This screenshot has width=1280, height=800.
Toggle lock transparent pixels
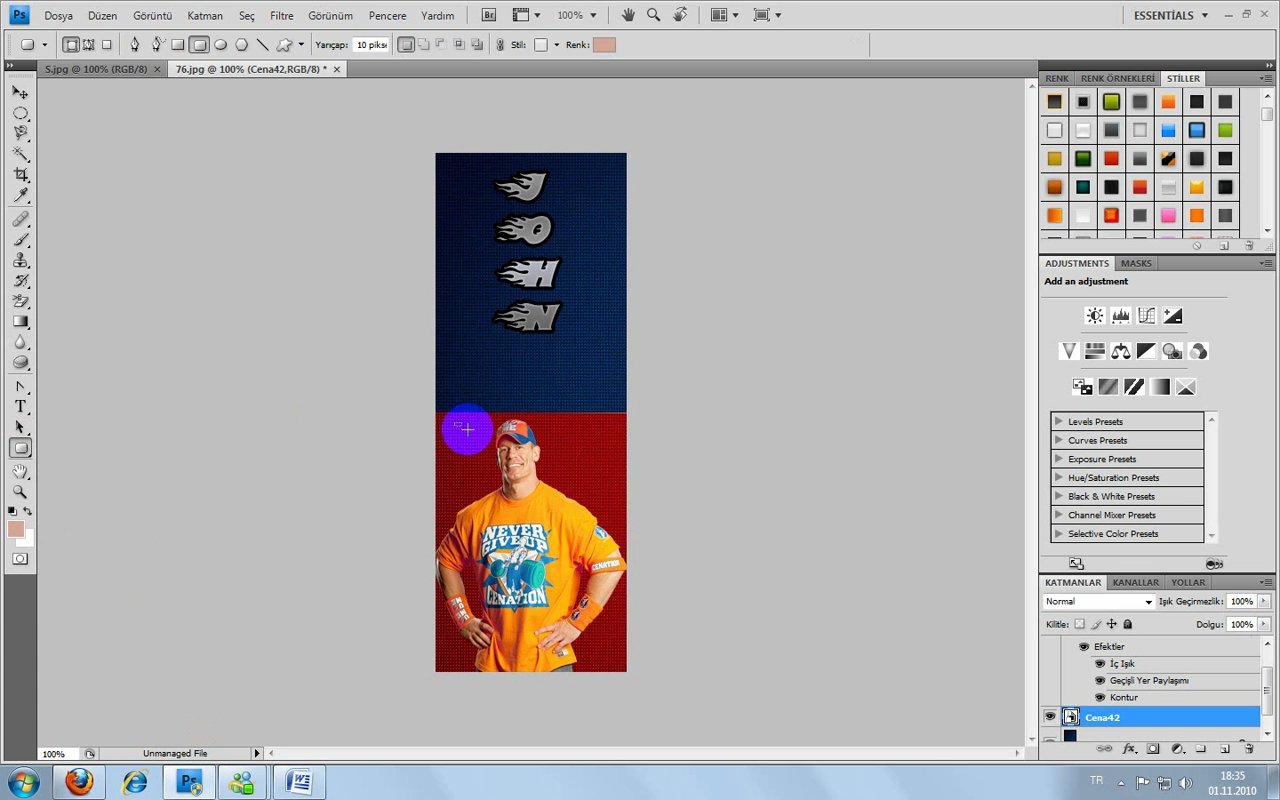[1079, 624]
